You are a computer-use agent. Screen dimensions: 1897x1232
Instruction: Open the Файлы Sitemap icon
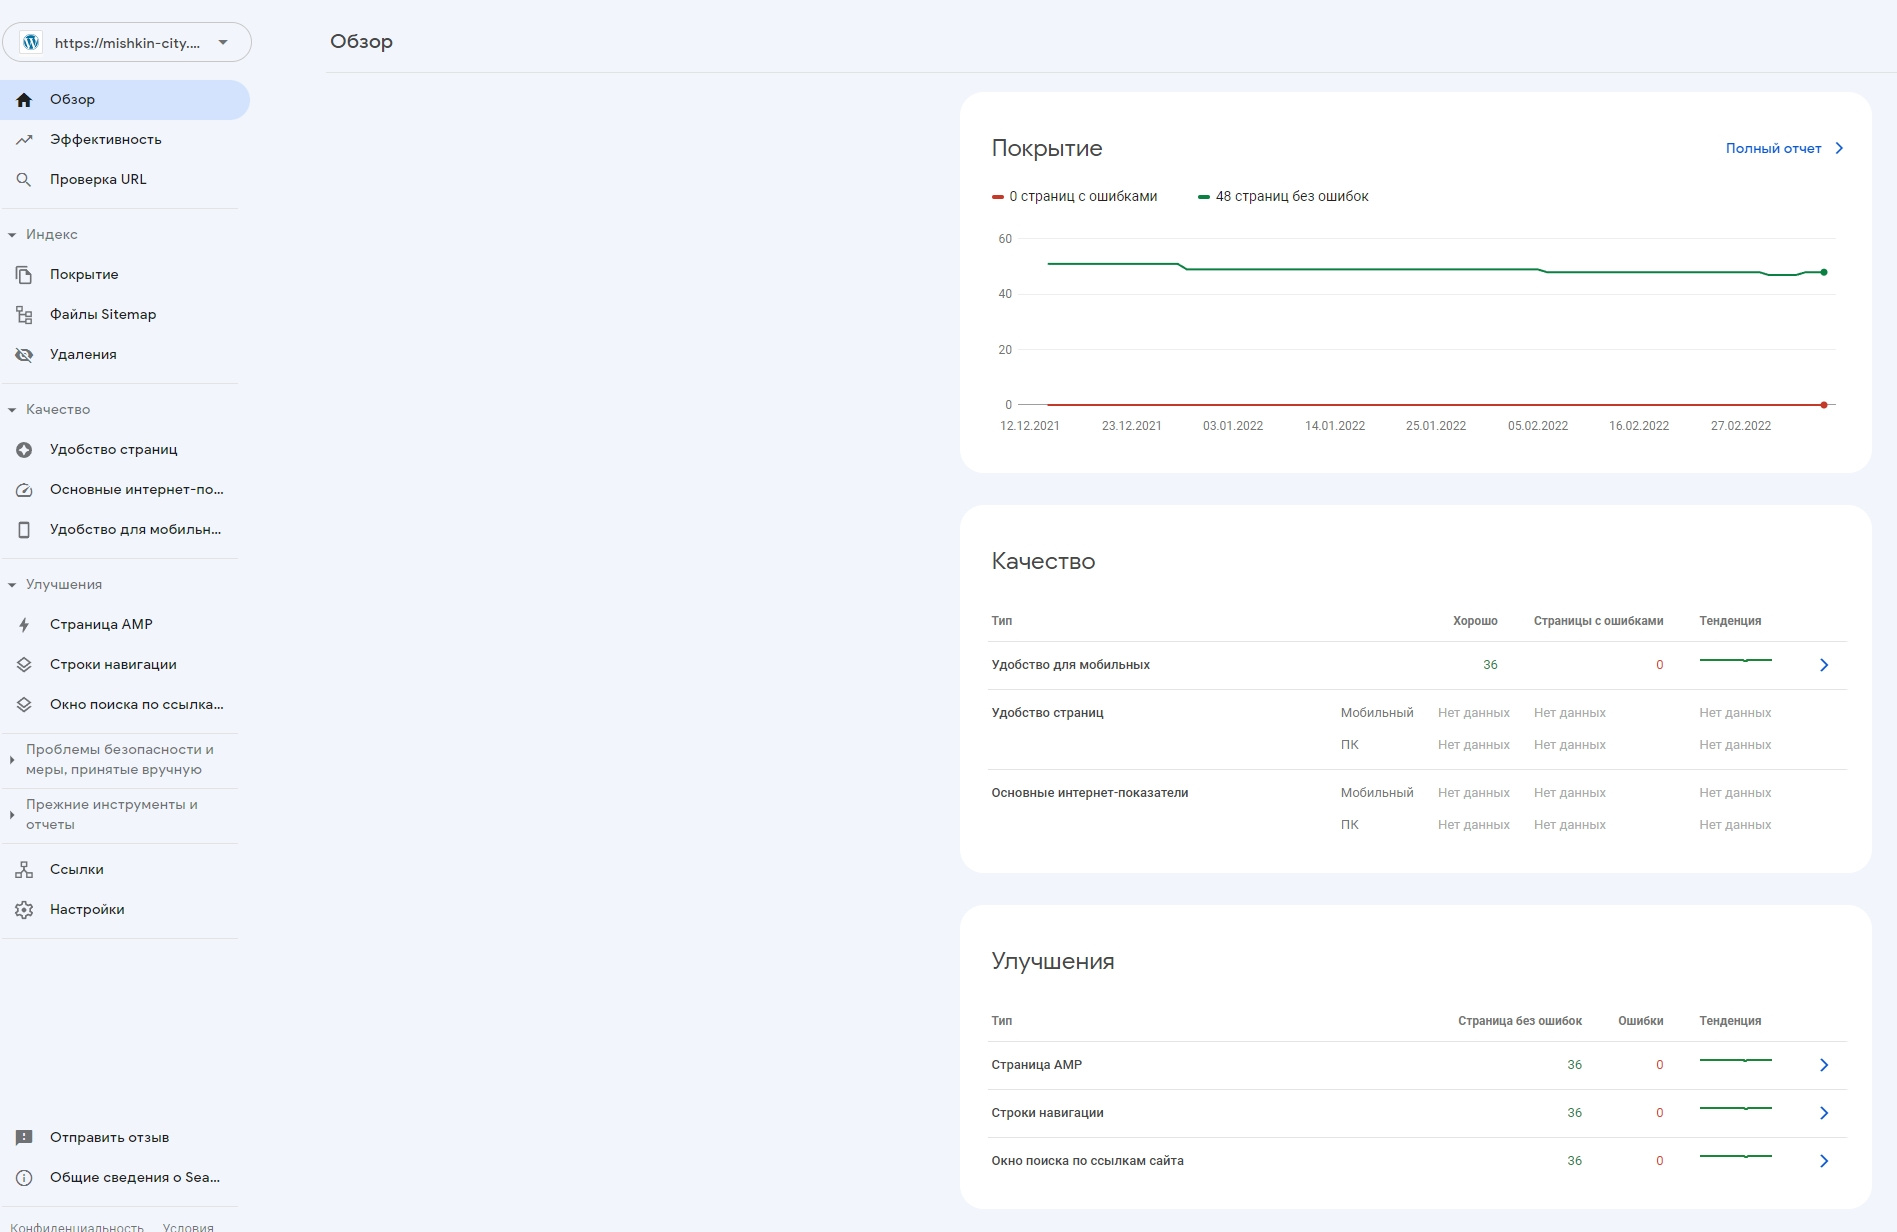coord(24,315)
